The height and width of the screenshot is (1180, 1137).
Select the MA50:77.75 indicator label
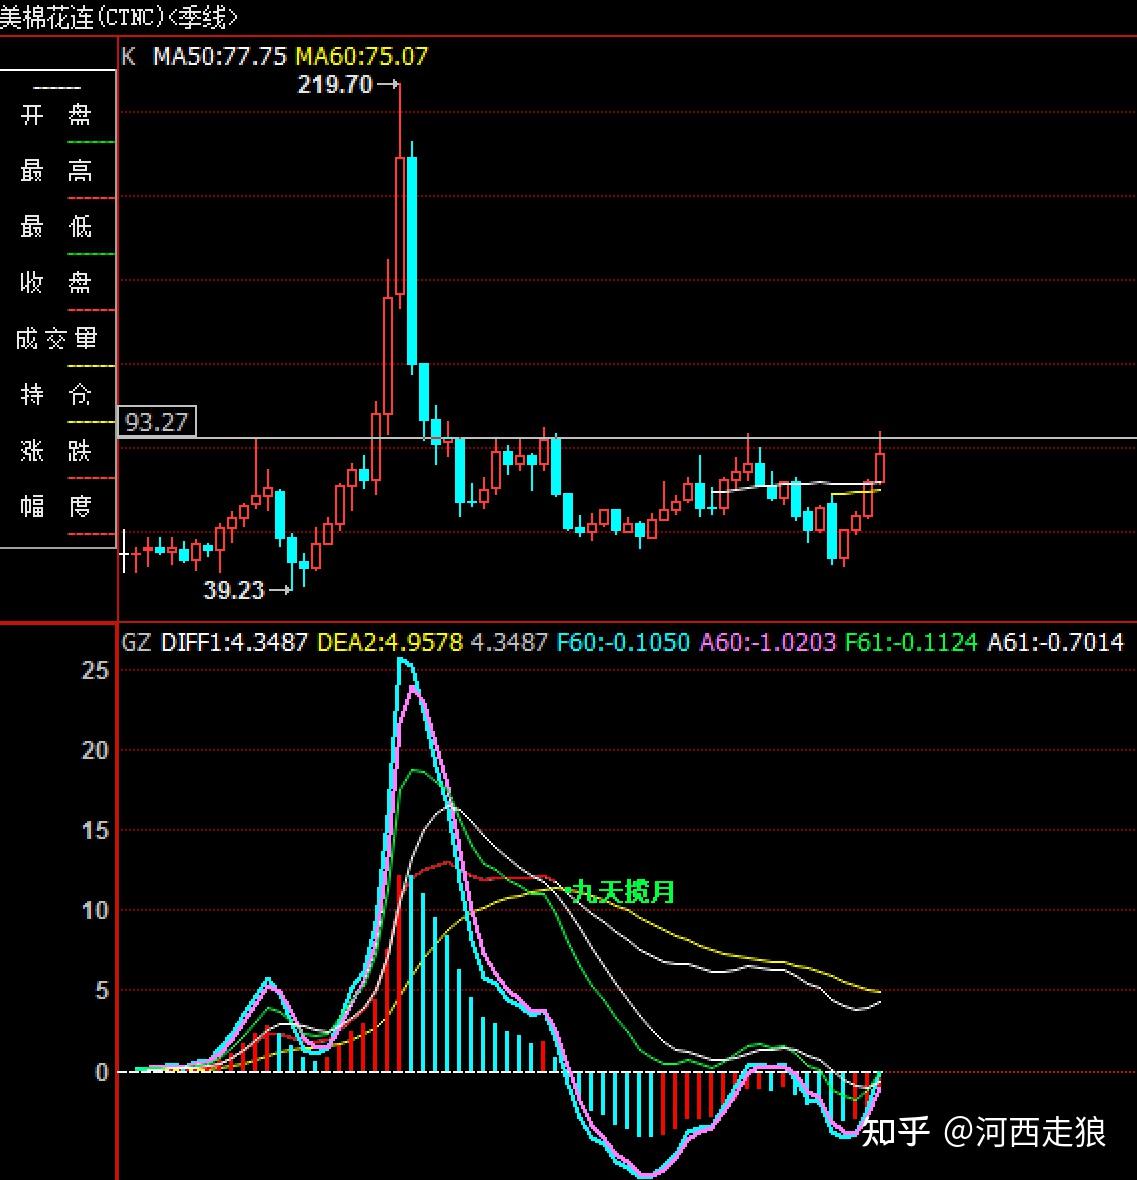click(x=220, y=56)
